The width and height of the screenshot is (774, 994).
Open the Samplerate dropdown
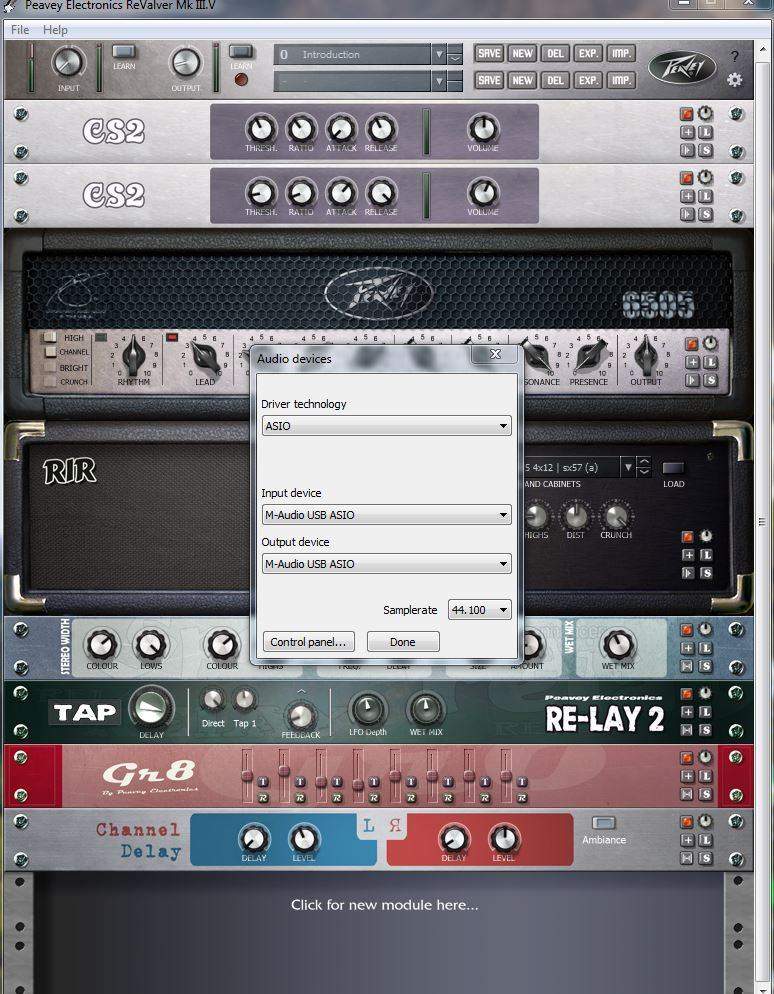tap(480, 610)
